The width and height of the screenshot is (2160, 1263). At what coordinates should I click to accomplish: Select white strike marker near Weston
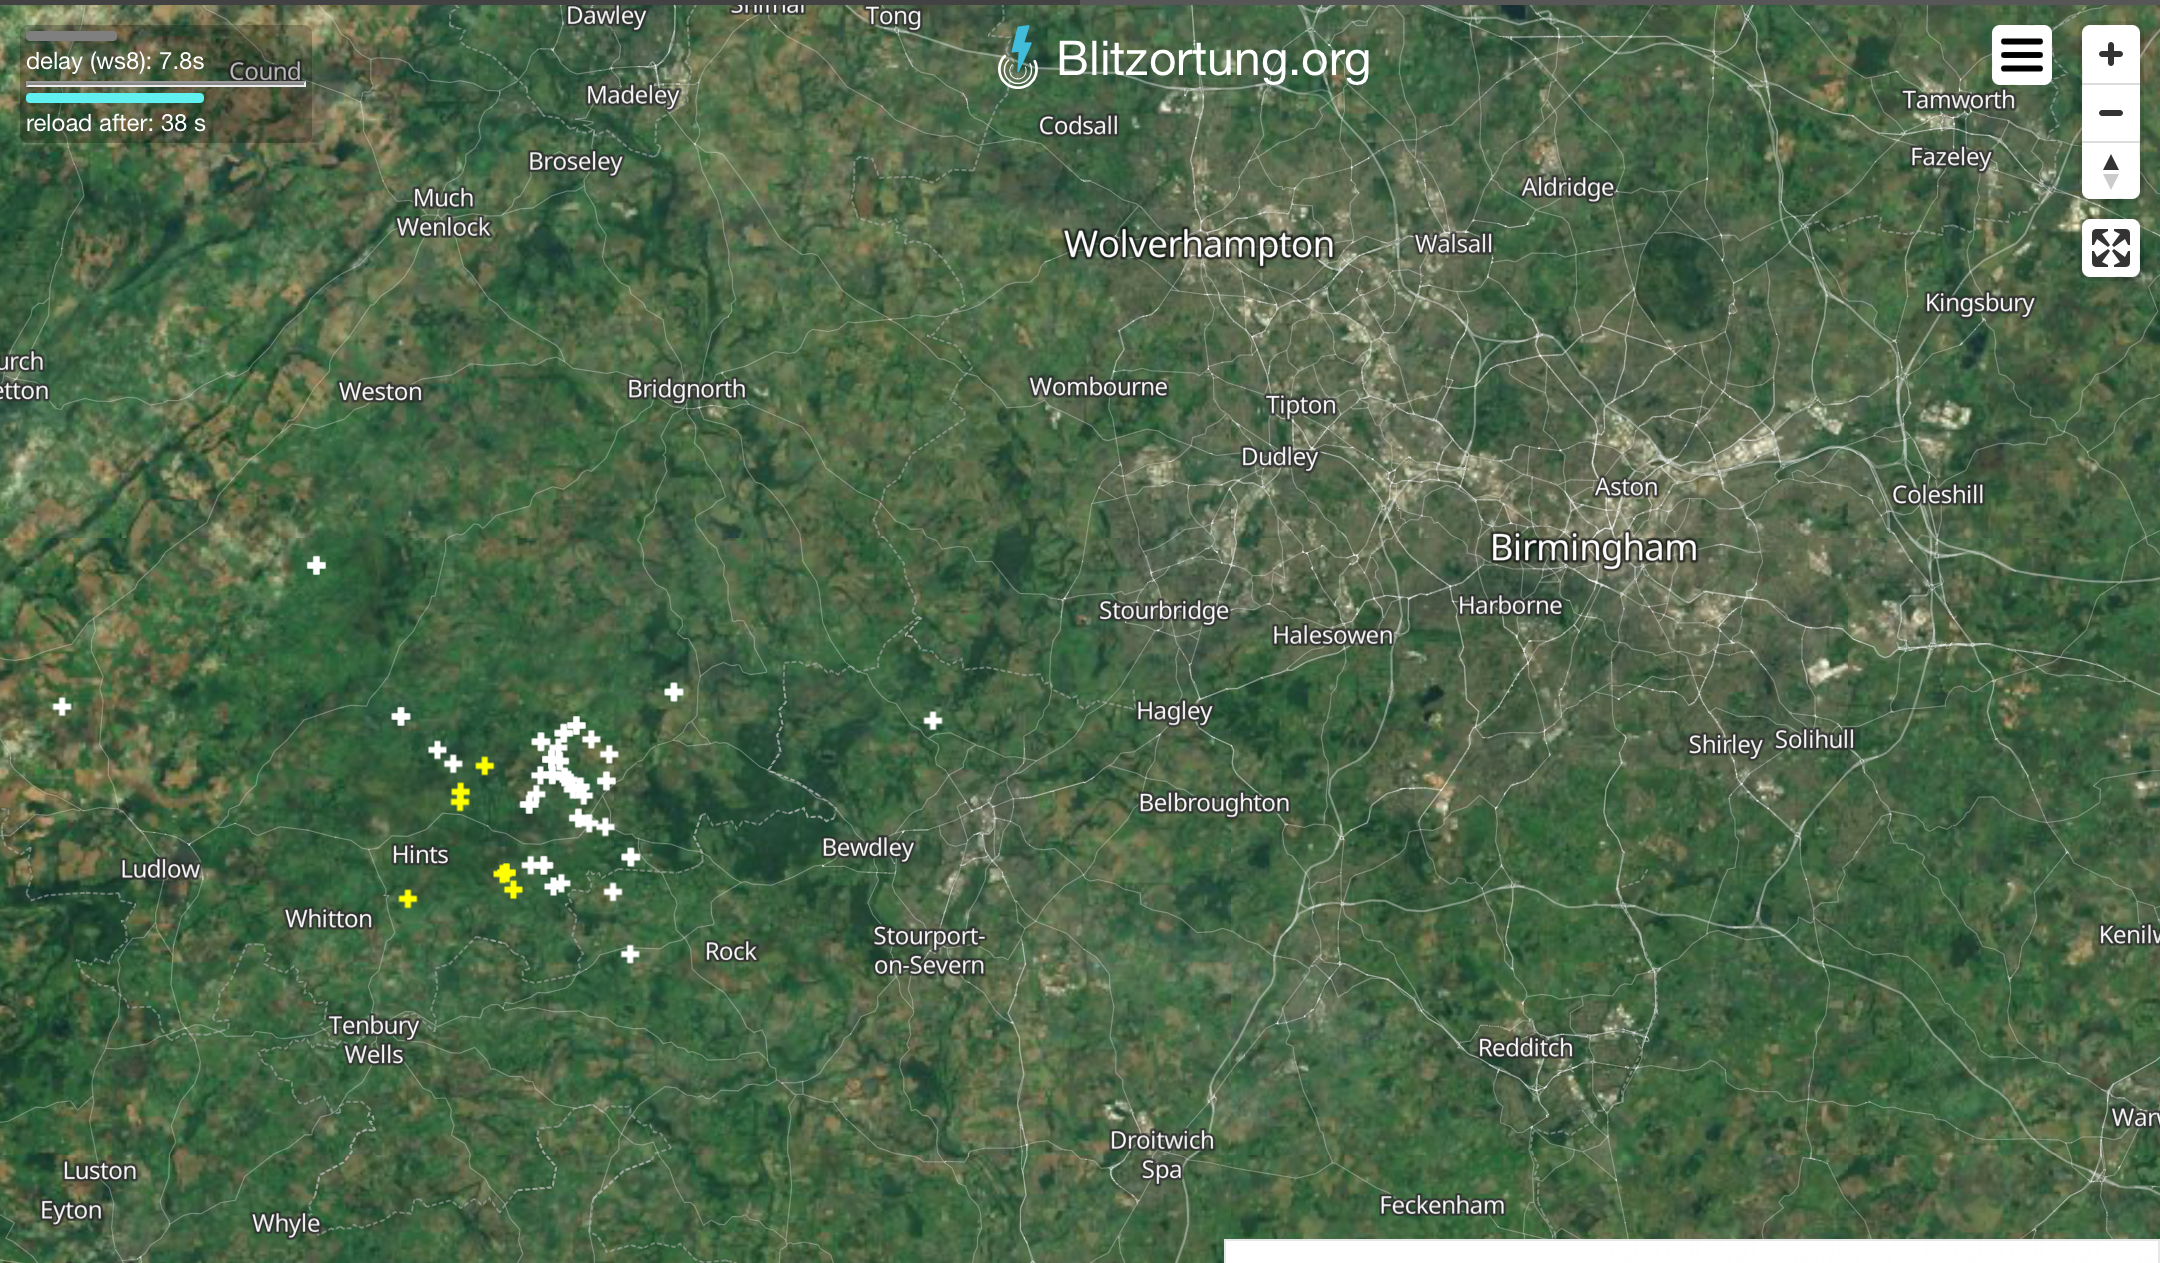316,566
